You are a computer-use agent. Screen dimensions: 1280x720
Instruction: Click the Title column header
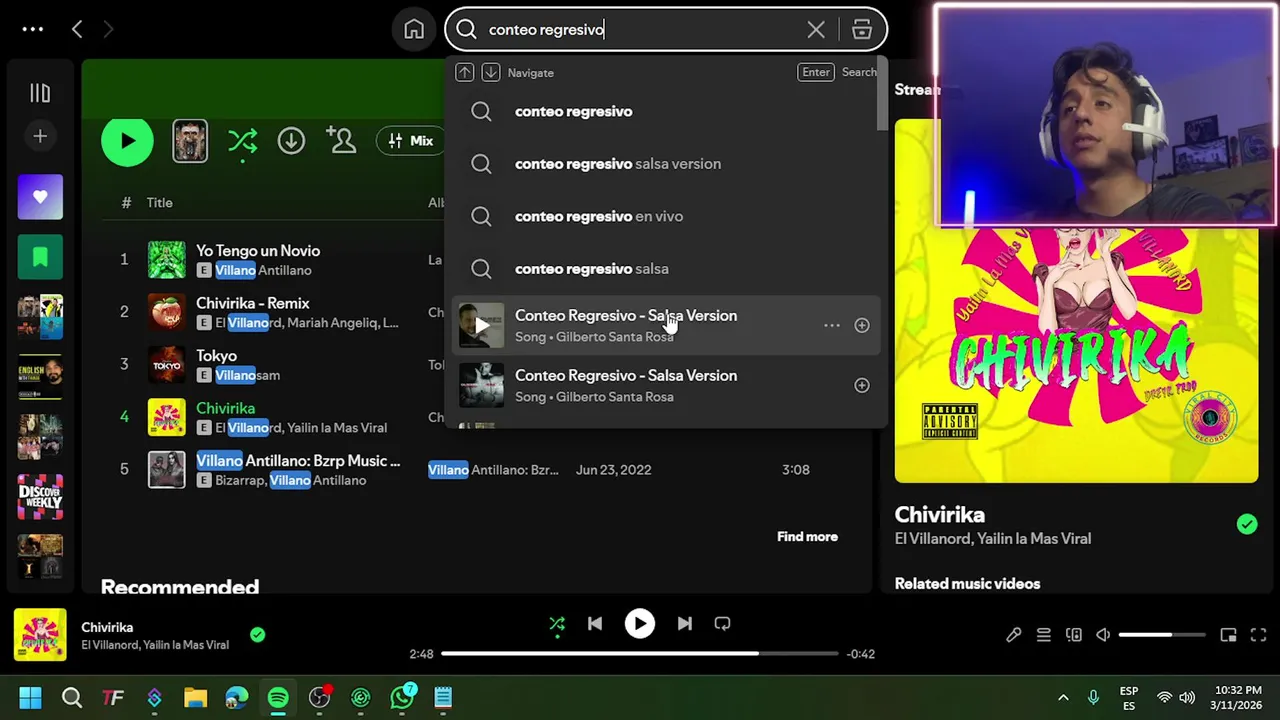coord(160,202)
